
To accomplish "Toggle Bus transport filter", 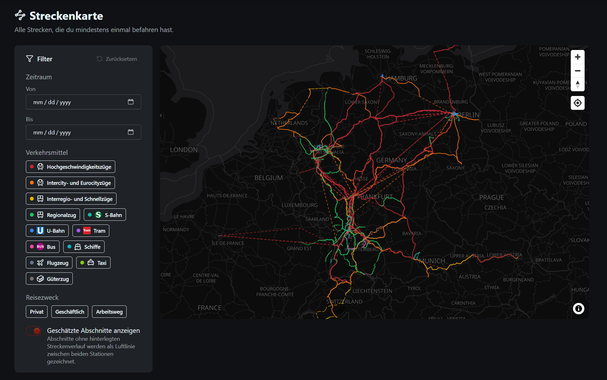I will pos(42,246).
